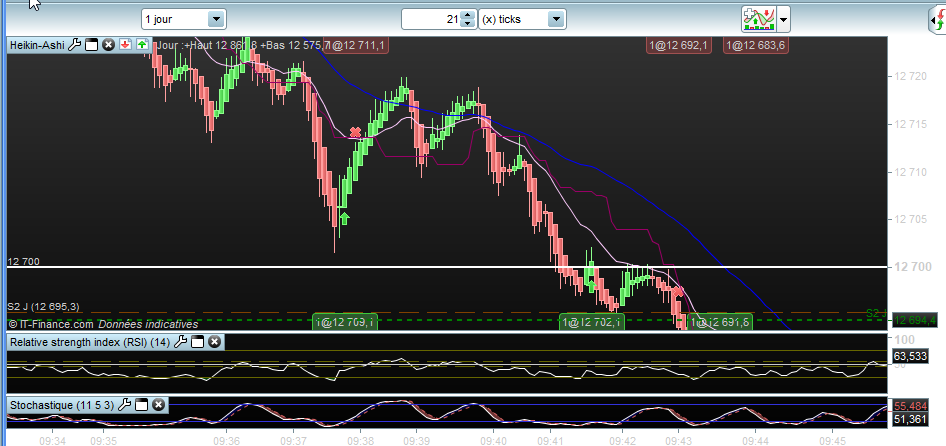This screenshot has width=946, height=446.
Task: Click the green buy arrow near 09:41
Action: [592, 285]
